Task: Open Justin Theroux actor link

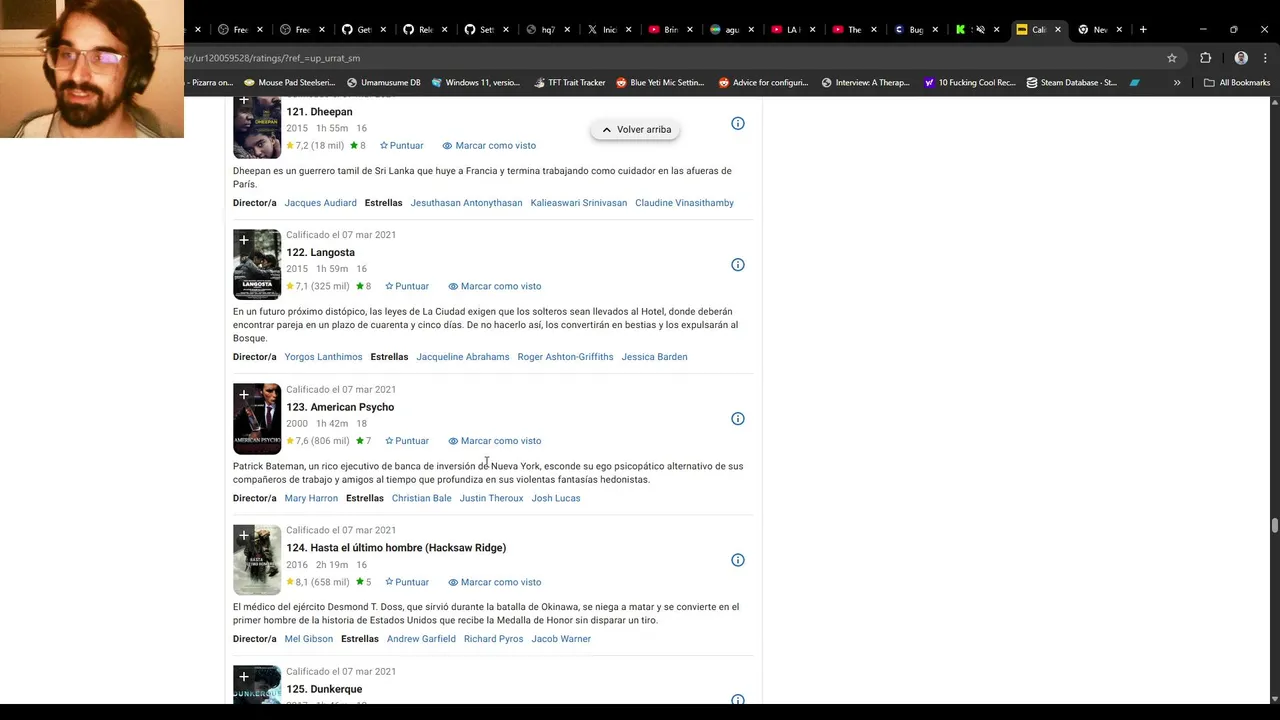Action: [x=491, y=498]
